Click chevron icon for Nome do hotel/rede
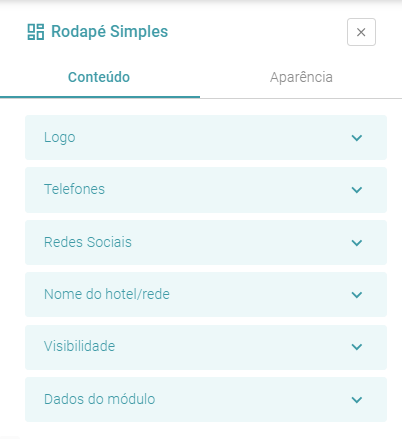 pos(357,295)
